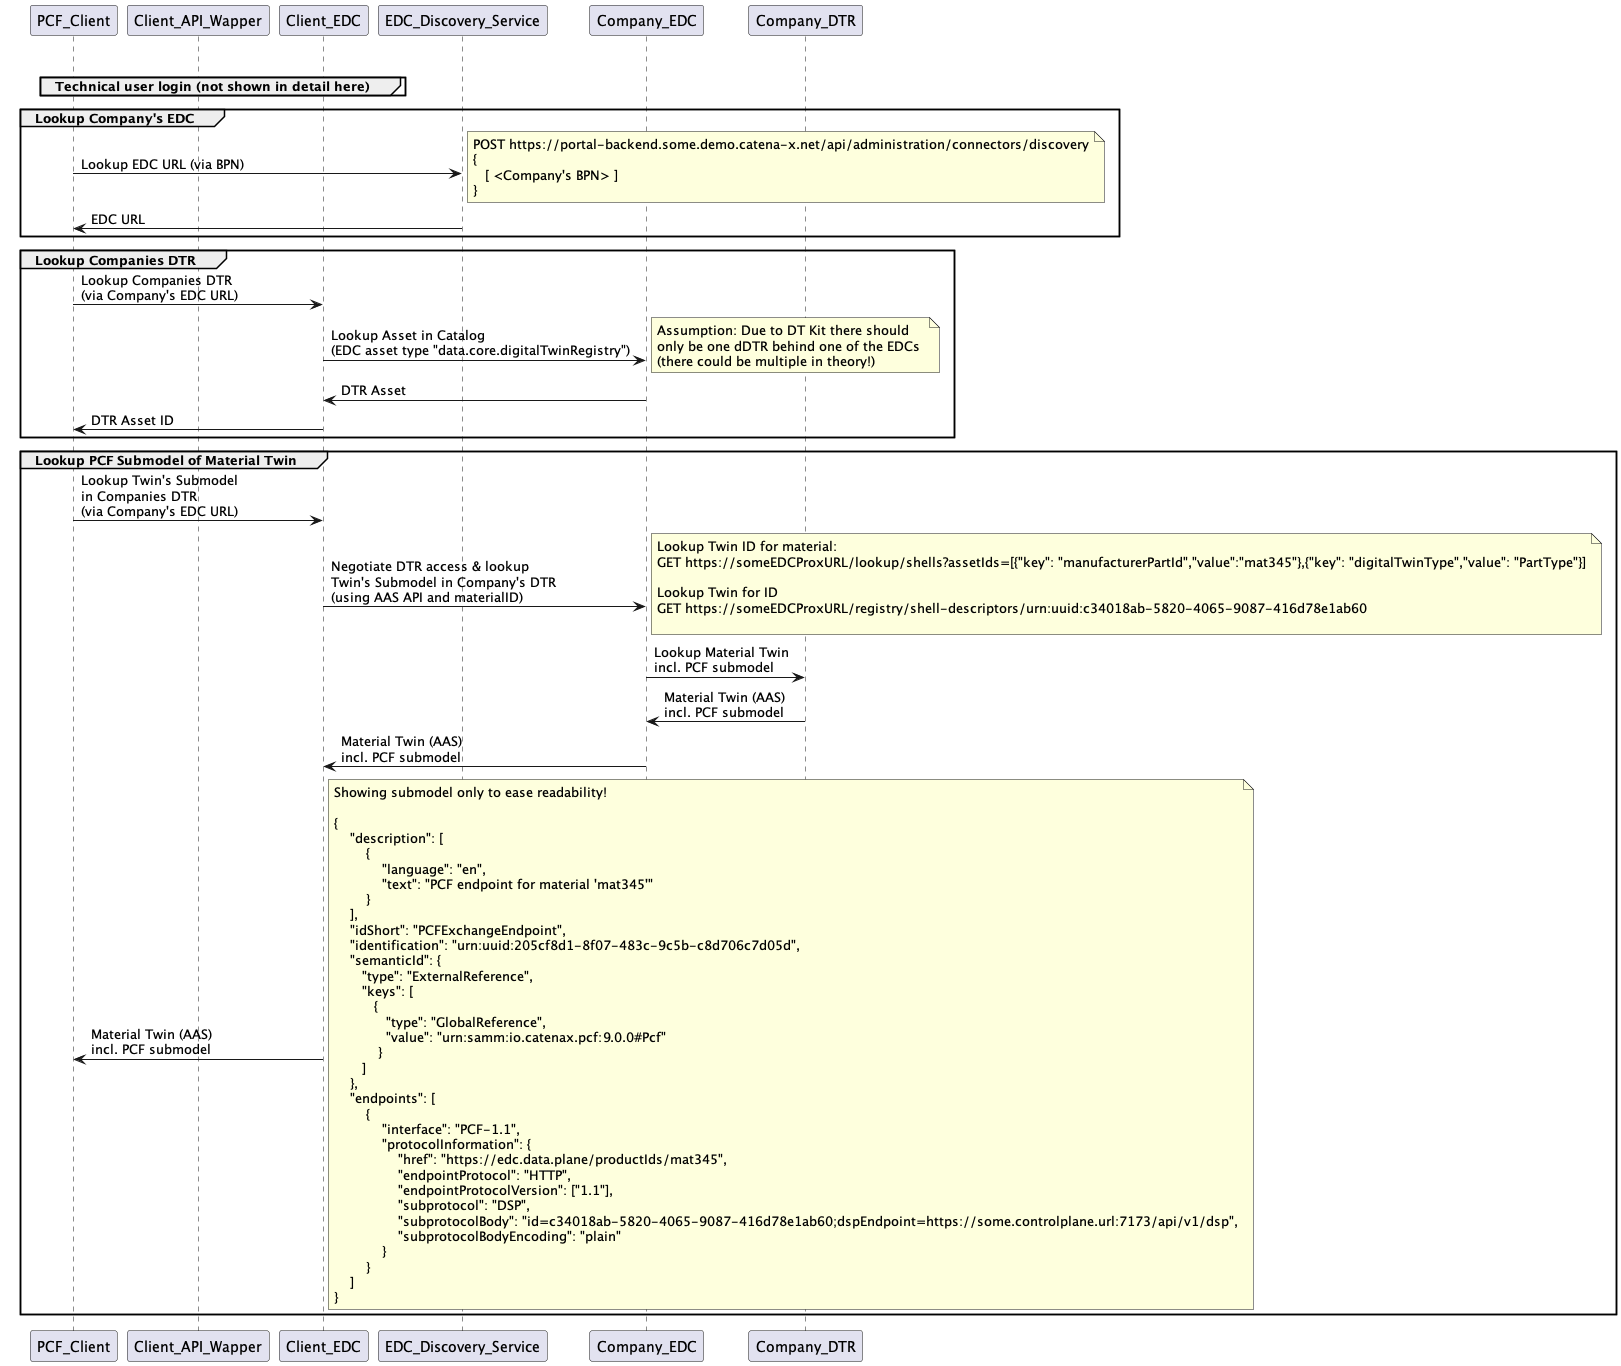Click the 'Lookup Asset in Catalog' message label
Screen dimensions: 1621x1366
[x=408, y=336]
